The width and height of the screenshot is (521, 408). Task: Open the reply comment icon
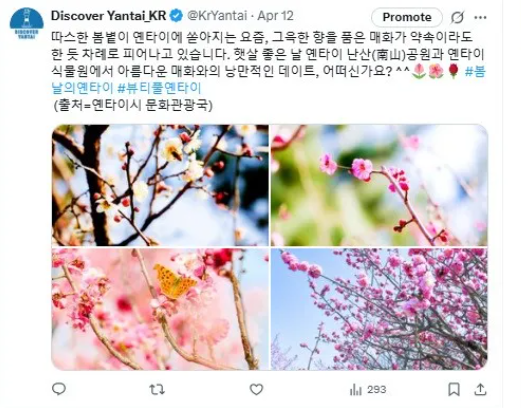(x=59, y=389)
